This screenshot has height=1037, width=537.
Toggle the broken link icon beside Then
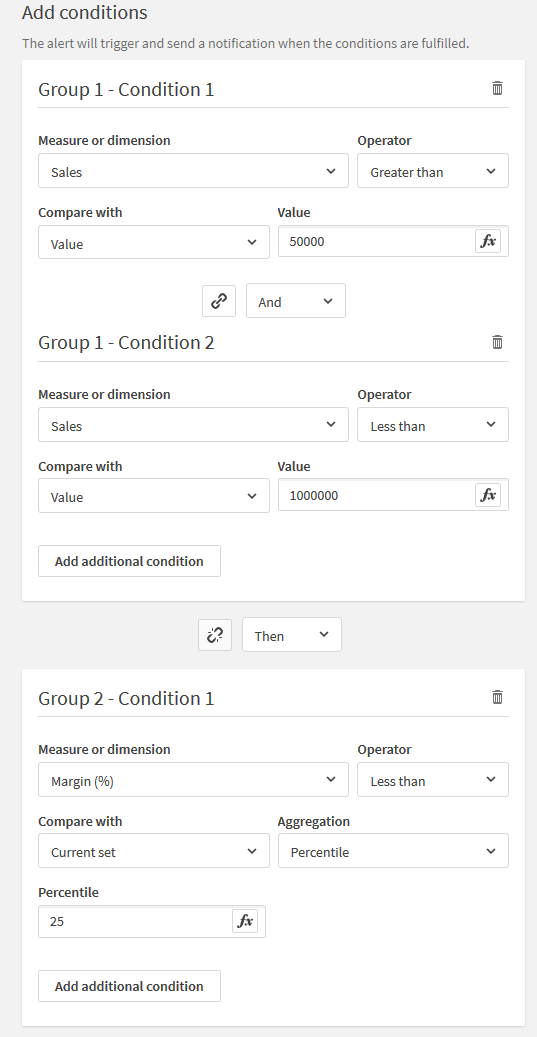[215, 636]
